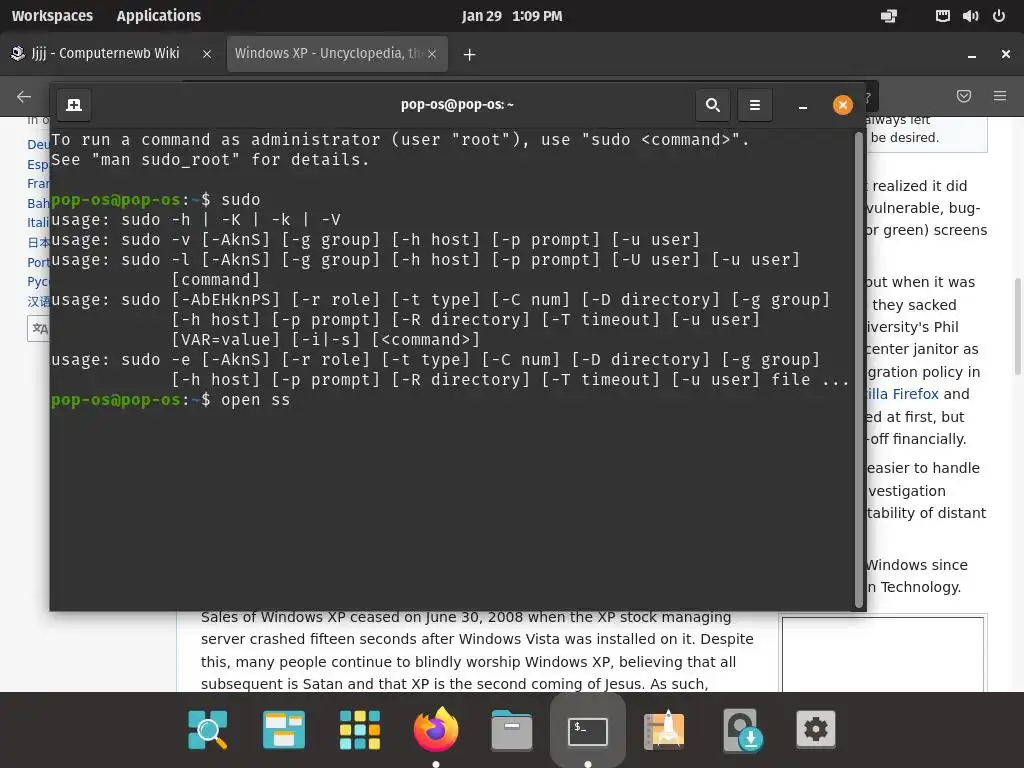Open a new Firefox tab
1024x768 pixels.
[x=469, y=54]
